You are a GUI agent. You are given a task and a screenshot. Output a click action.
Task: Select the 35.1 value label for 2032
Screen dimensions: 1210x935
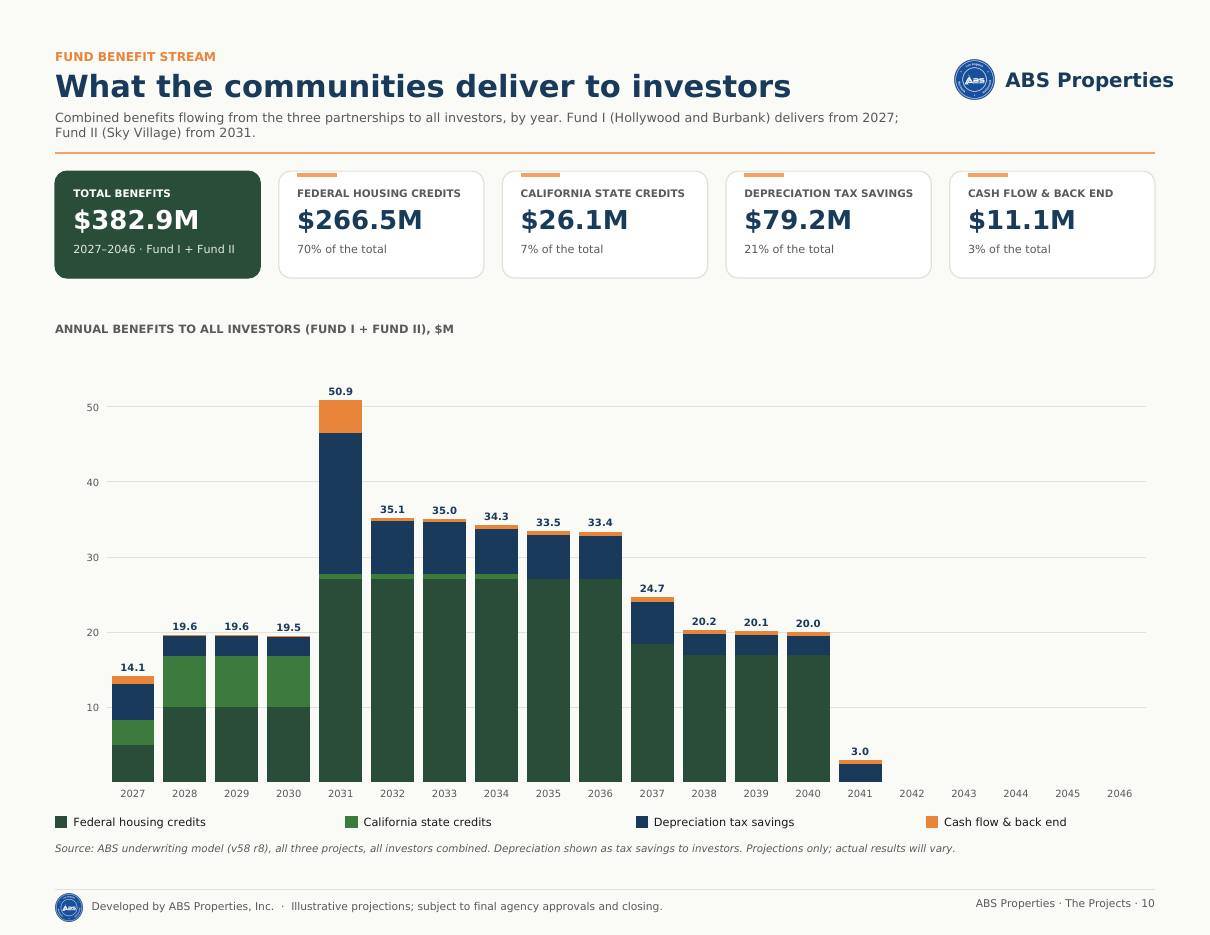[392, 510]
